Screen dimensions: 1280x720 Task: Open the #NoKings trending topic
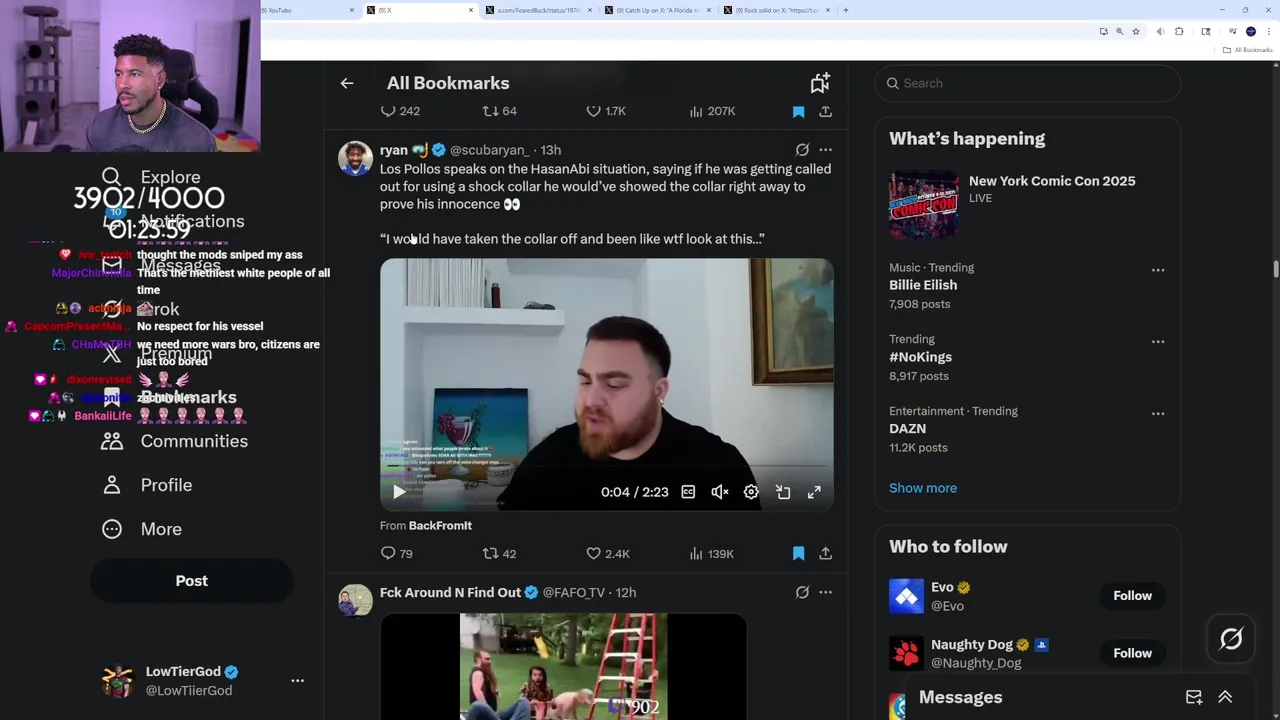tap(920, 357)
